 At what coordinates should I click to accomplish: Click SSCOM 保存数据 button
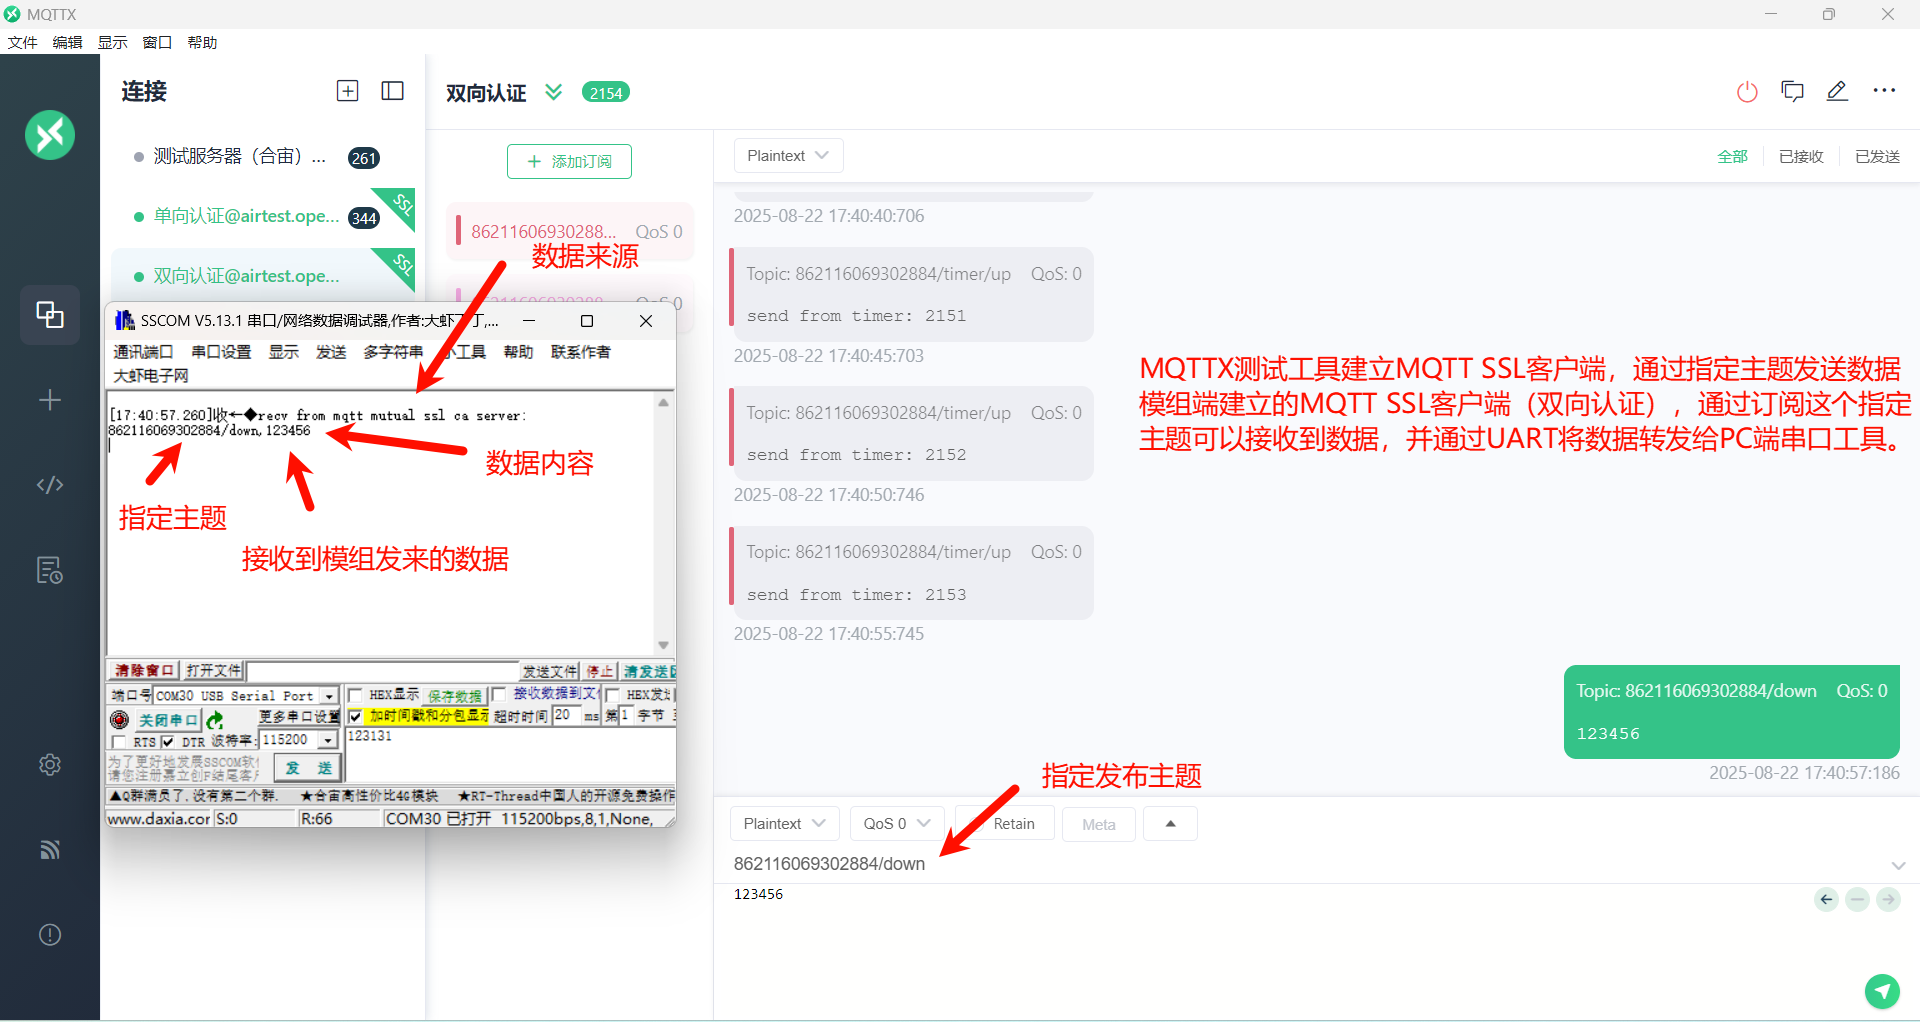(x=454, y=696)
